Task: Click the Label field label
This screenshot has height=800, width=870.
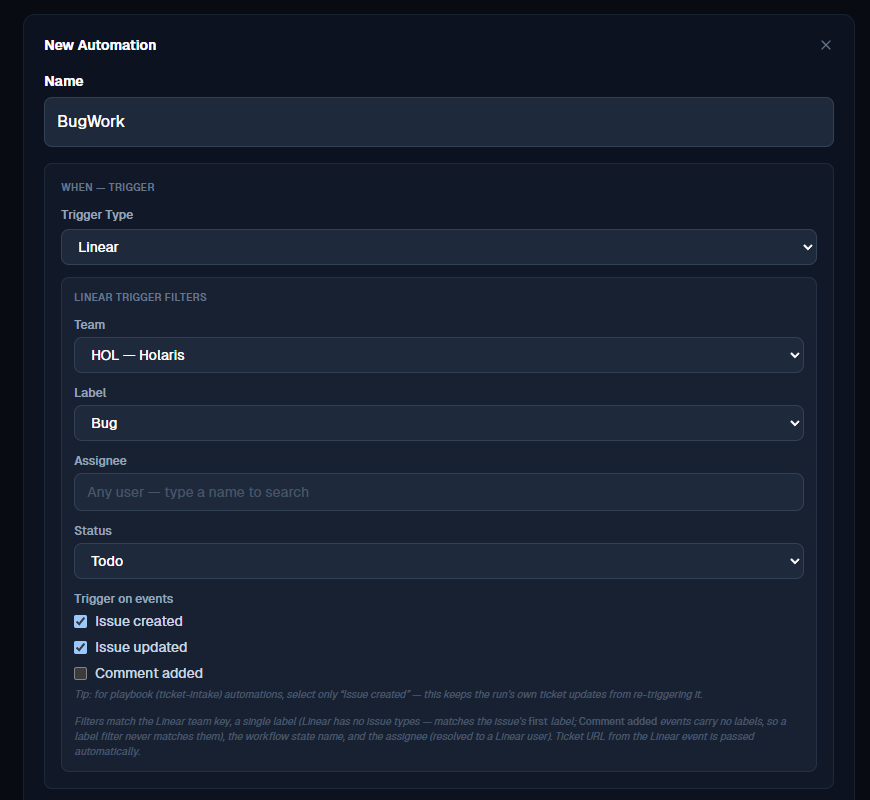Action: pyautogui.click(x=90, y=393)
